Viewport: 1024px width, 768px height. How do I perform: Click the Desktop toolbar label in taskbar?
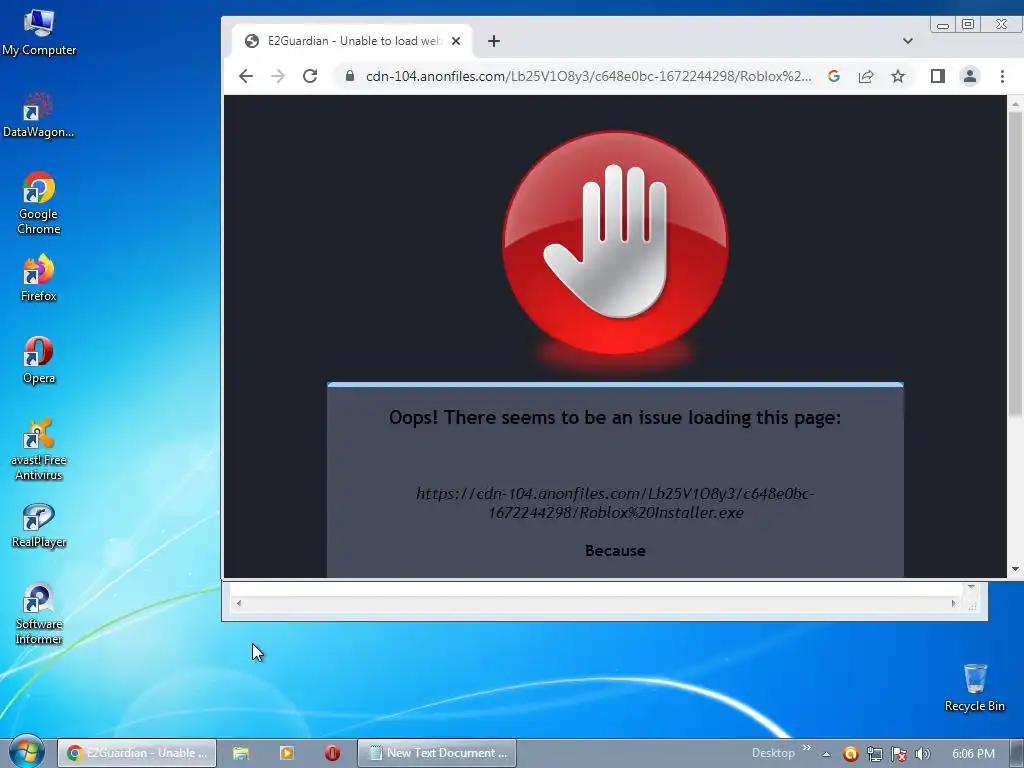coord(773,753)
